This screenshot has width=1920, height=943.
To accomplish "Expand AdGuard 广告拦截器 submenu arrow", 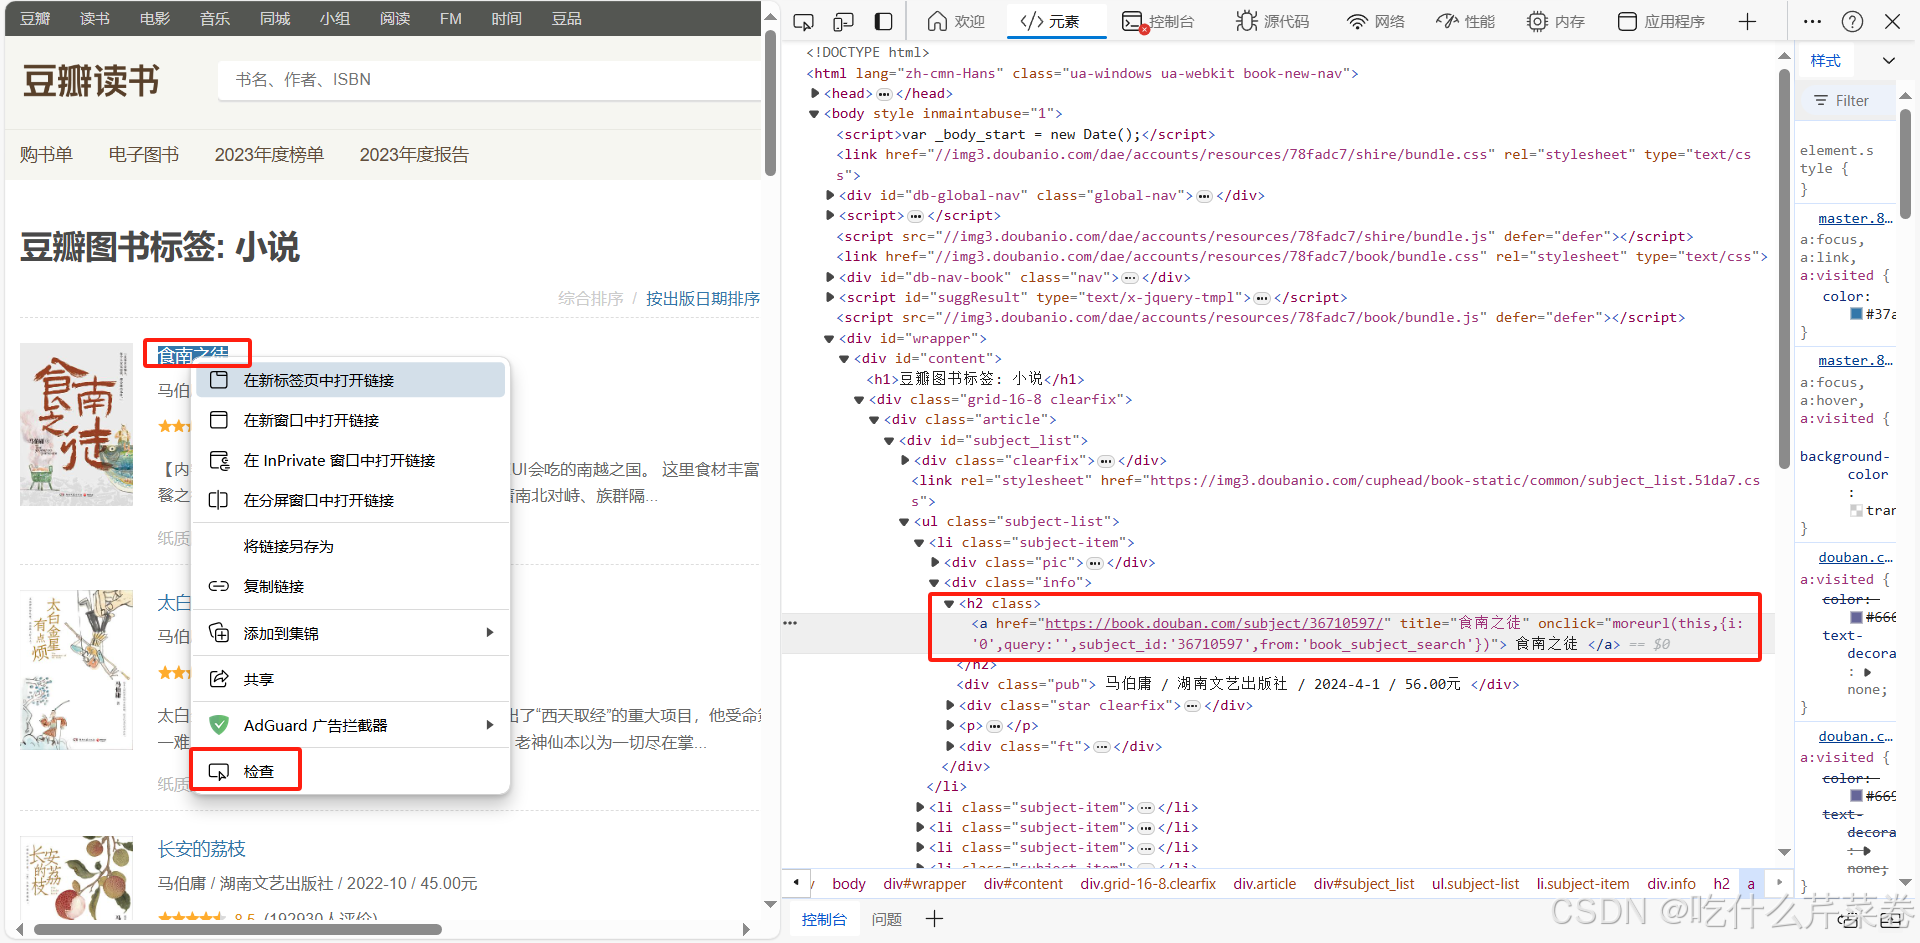I will point(490,725).
